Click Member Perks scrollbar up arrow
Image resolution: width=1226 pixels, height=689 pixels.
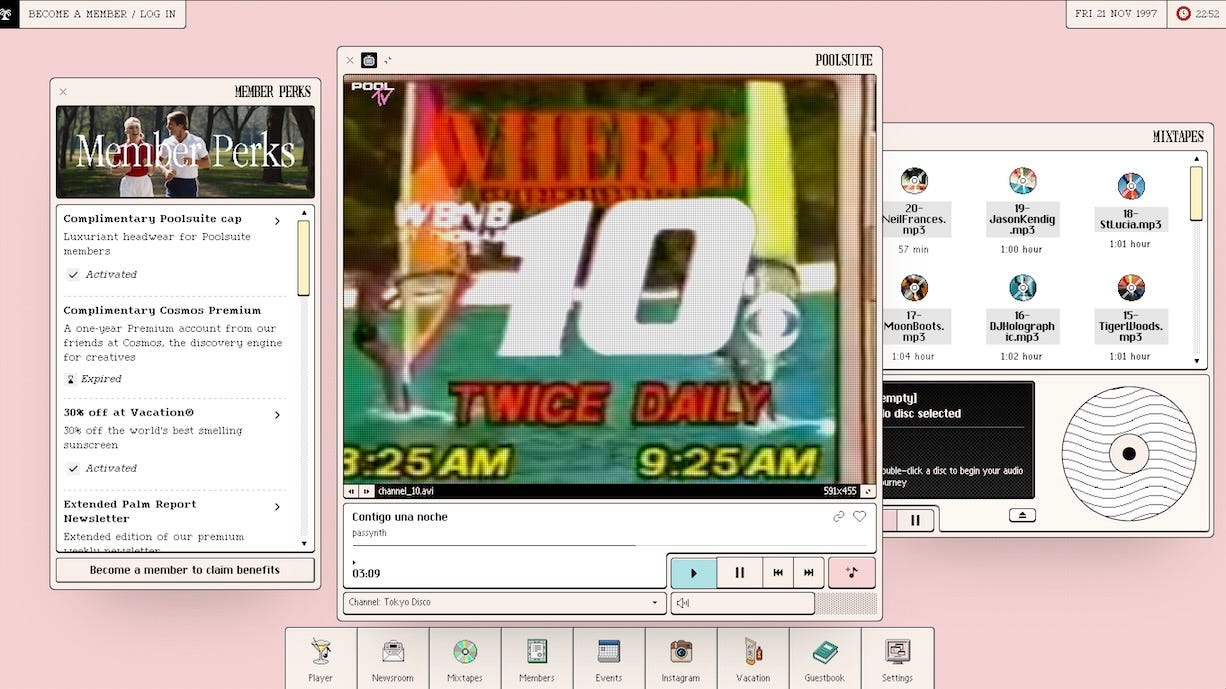[x=304, y=212]
